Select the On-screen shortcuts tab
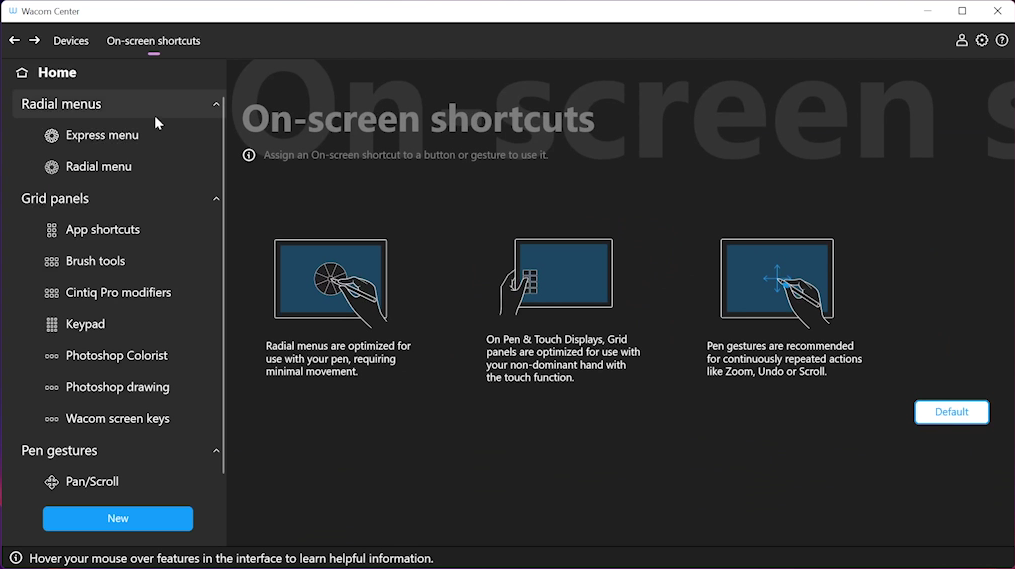The height and width of the screenshot is (569, 1015). coord(153,41)
